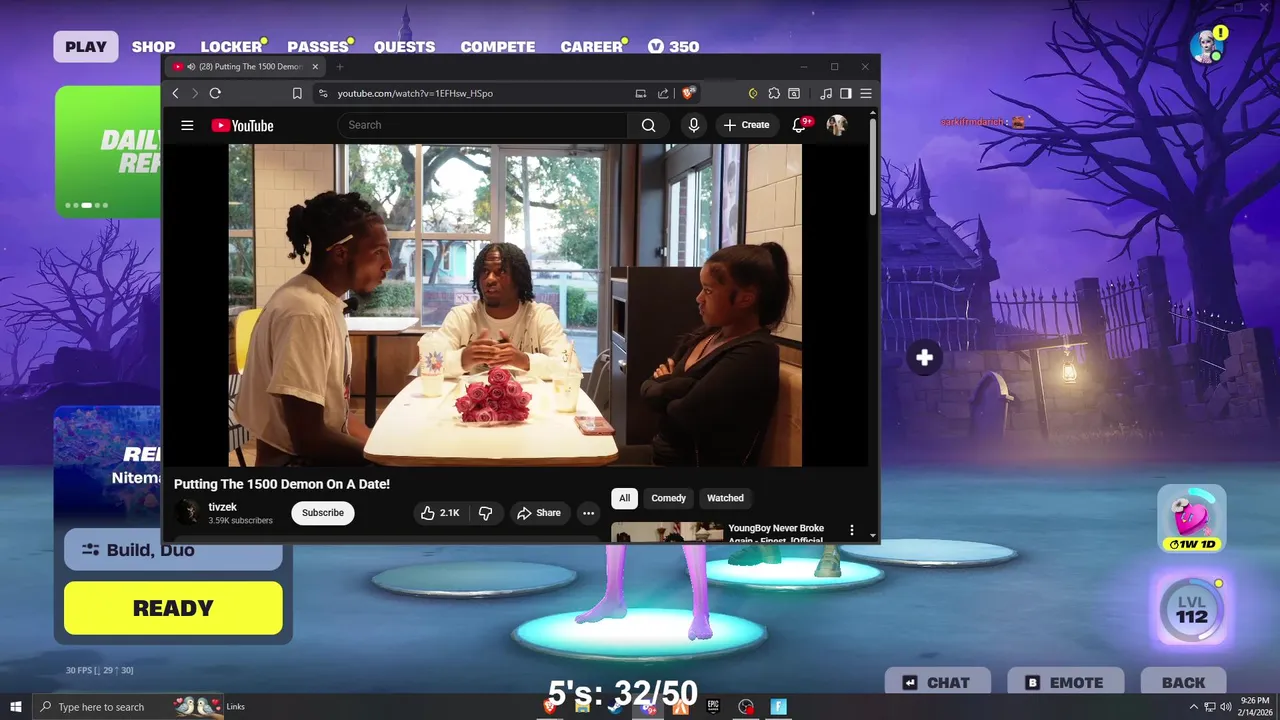The height and width of the screenshot is (720, 1280).
Task: Select the All filter chip
Action: coord(624,498)
